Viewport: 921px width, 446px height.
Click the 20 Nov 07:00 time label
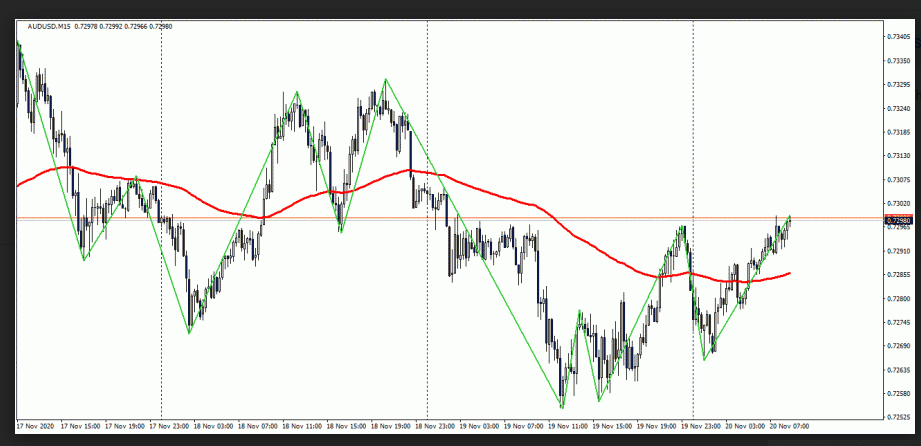tap(791, 425)
